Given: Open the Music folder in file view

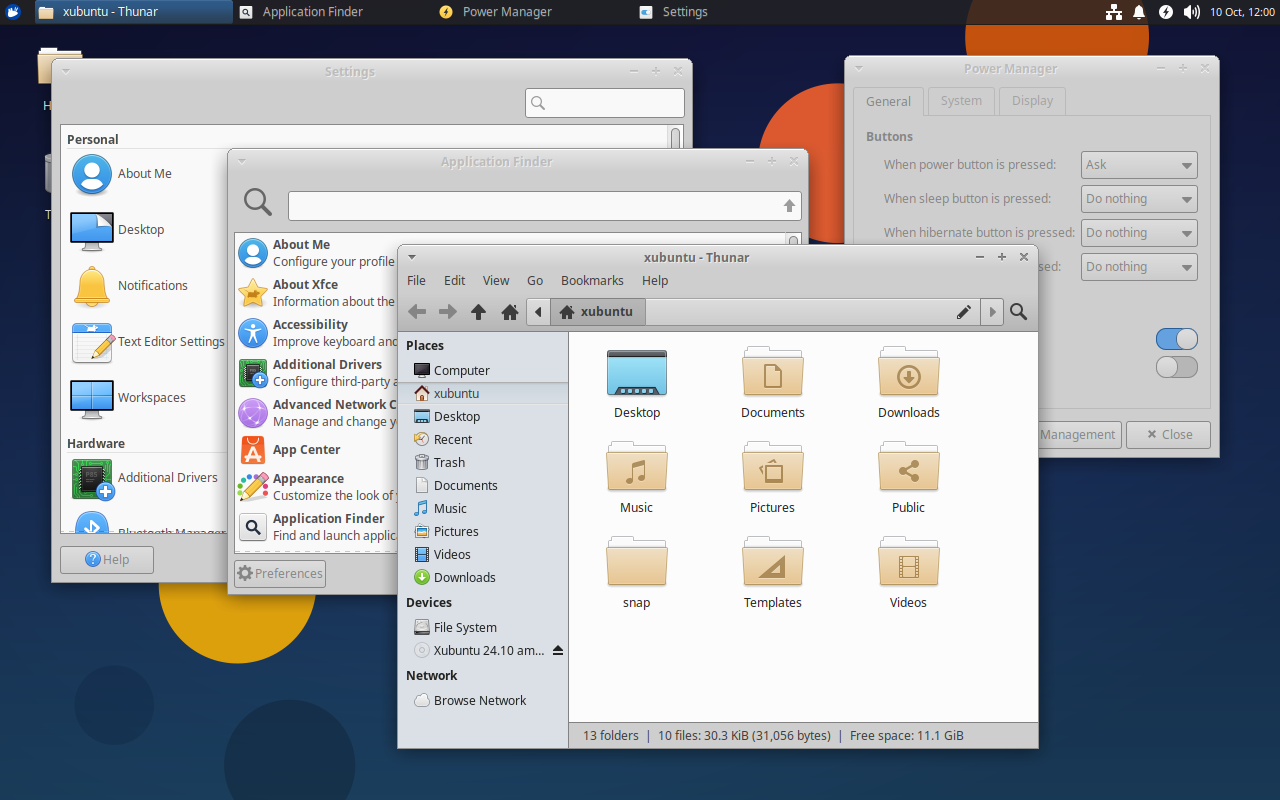Looking at the screenshot, I should (x=637, y=478).
